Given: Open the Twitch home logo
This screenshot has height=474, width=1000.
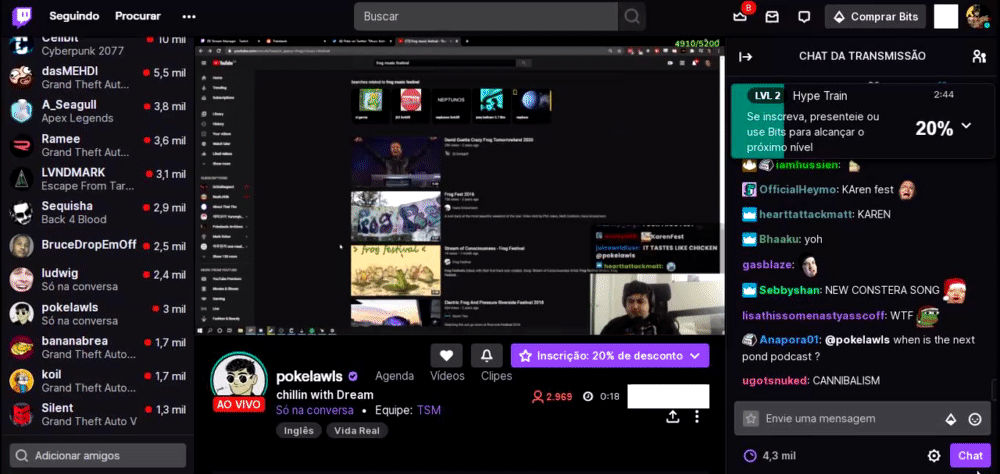Looking at the screenshot, I should click(x=21, y=16).
